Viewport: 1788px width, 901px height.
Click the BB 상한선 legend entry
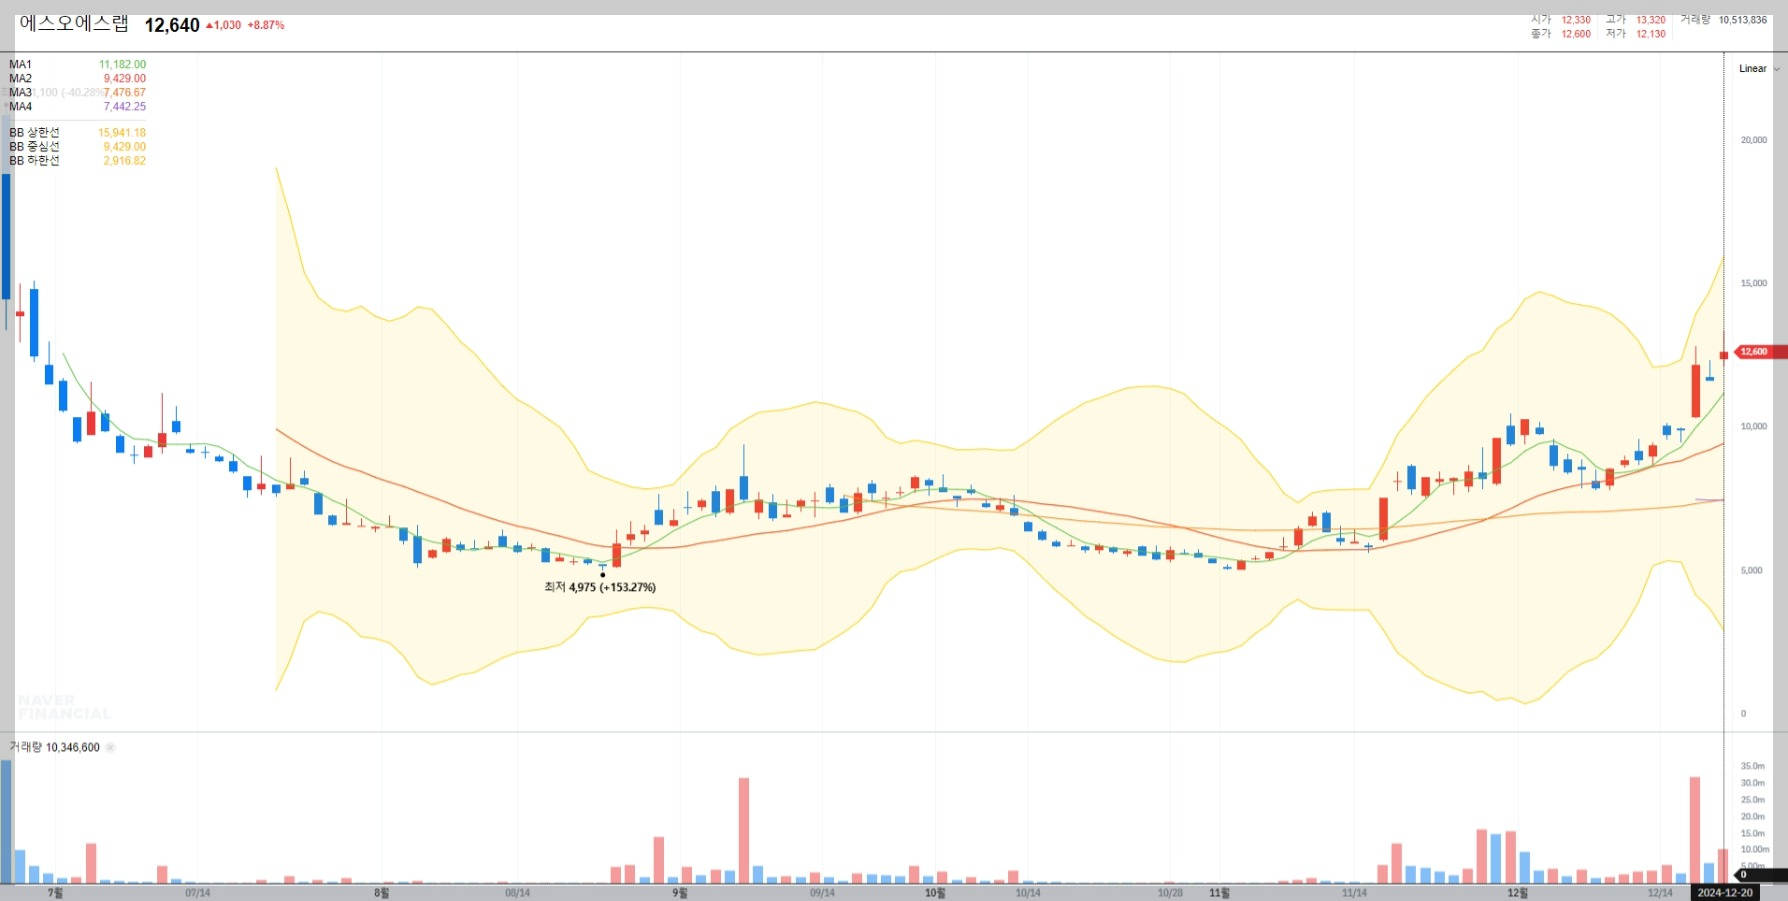(x=77, y=132)
